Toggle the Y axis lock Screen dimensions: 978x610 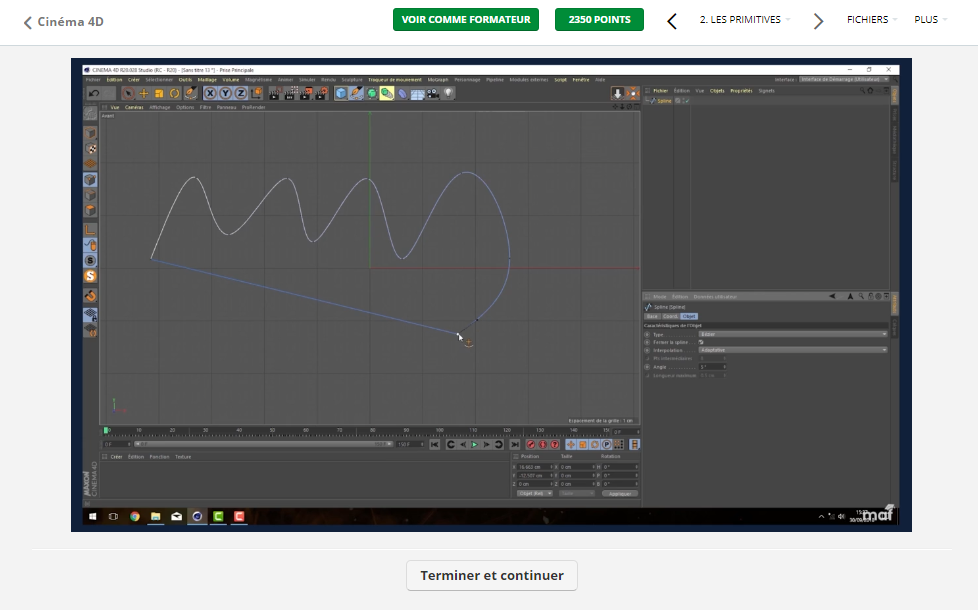[x=225, y=94]
